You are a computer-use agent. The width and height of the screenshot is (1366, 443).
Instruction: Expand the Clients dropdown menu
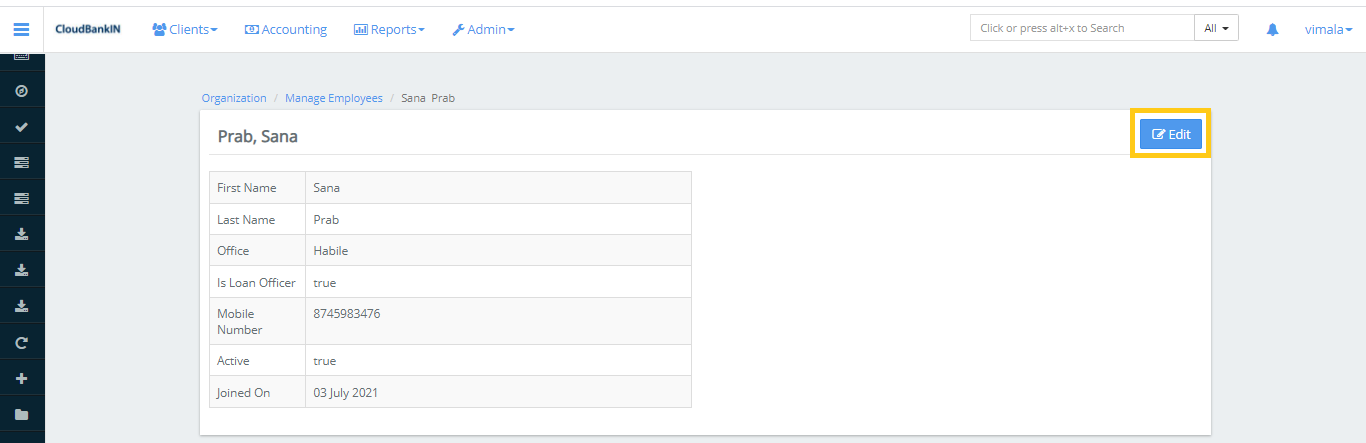[x=185, y=30]
